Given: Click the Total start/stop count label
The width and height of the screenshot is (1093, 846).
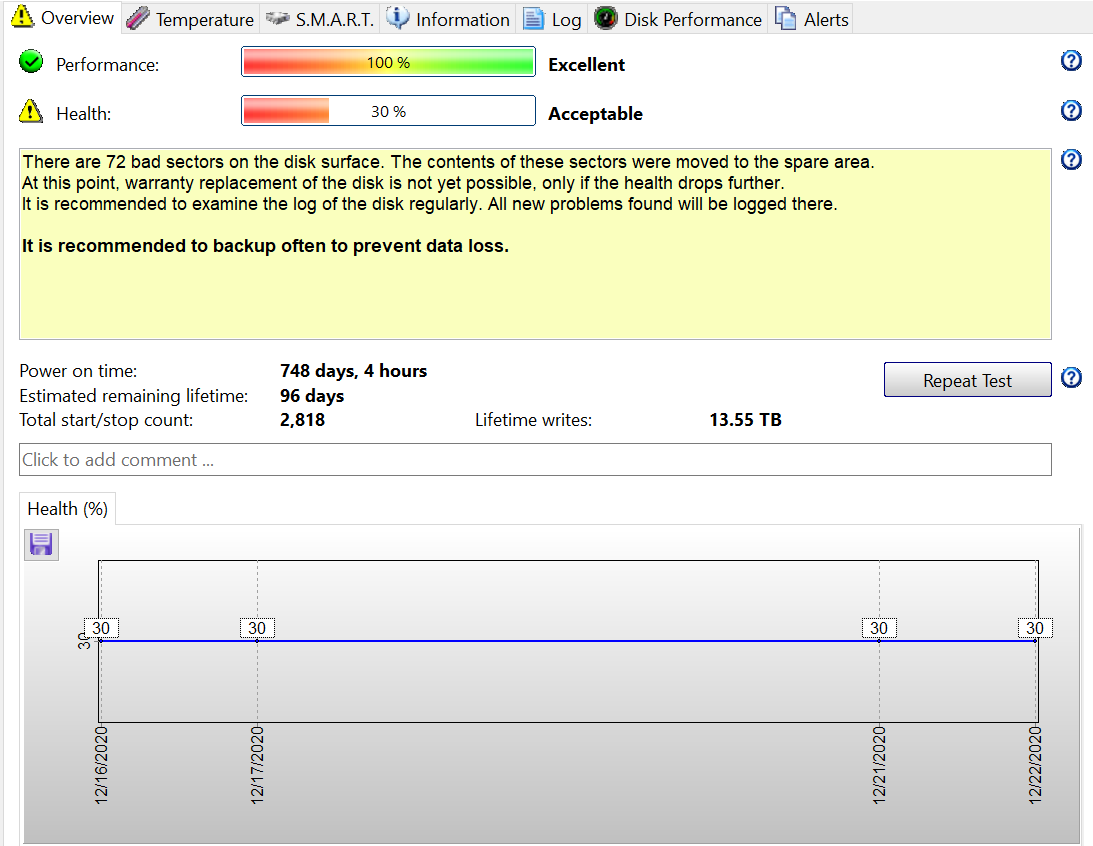Looking at the screenshot, I should [x=106, y=420].
